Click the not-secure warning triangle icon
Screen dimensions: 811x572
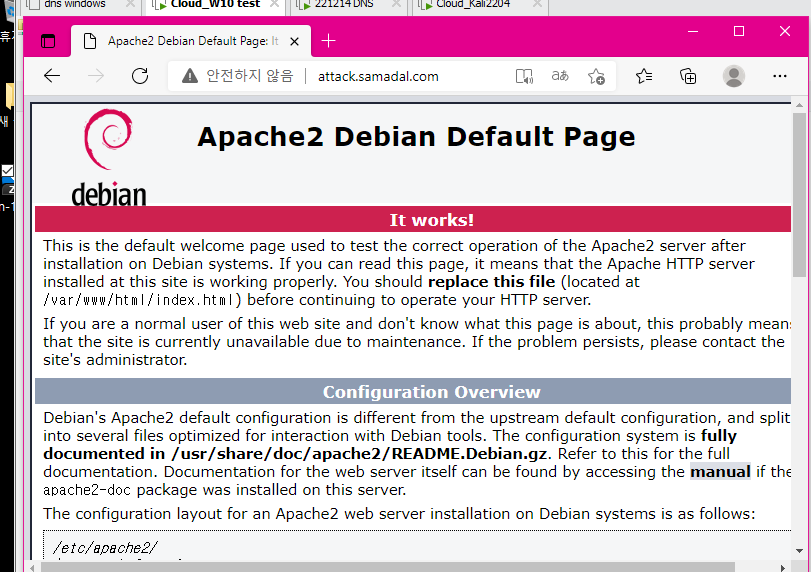tap(190, 76)
